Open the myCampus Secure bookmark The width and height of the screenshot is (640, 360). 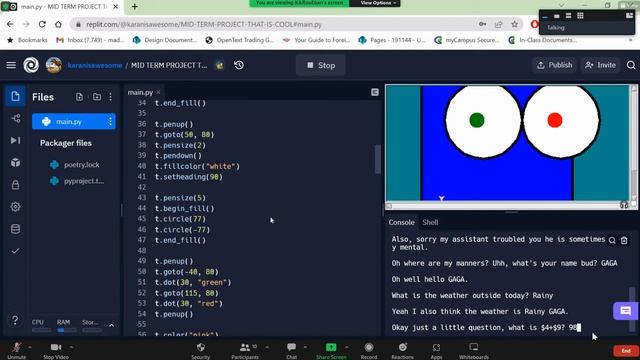(x=467, y=40)
